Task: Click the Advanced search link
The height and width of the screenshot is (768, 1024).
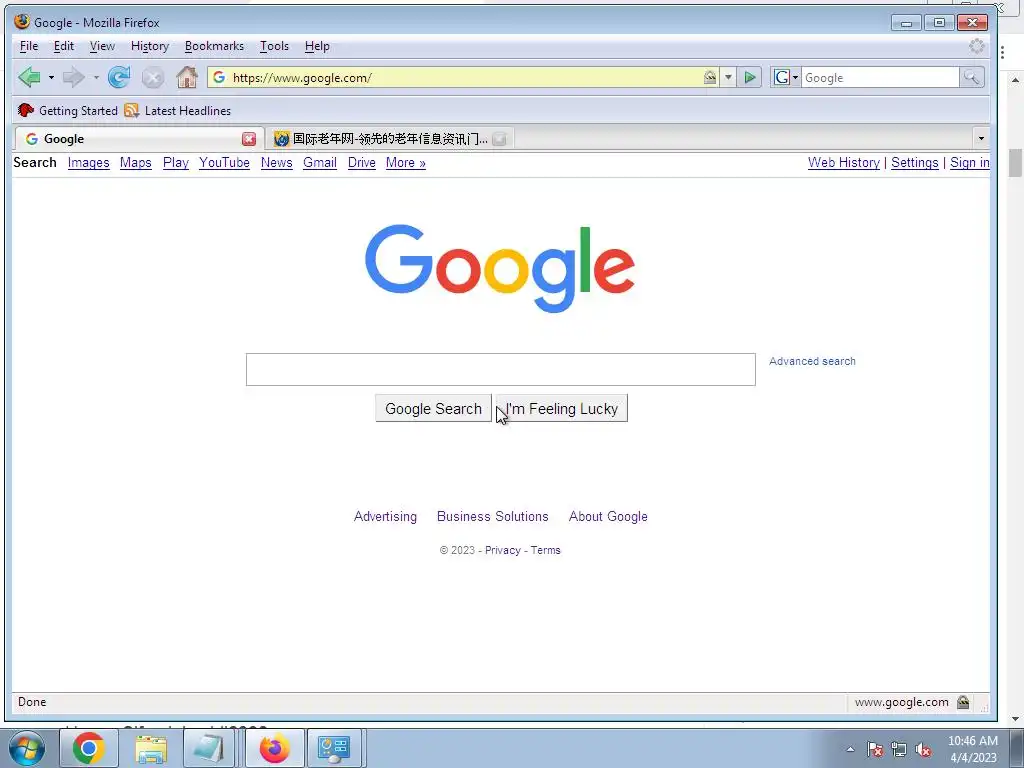Action: click(x=812, y=361)
